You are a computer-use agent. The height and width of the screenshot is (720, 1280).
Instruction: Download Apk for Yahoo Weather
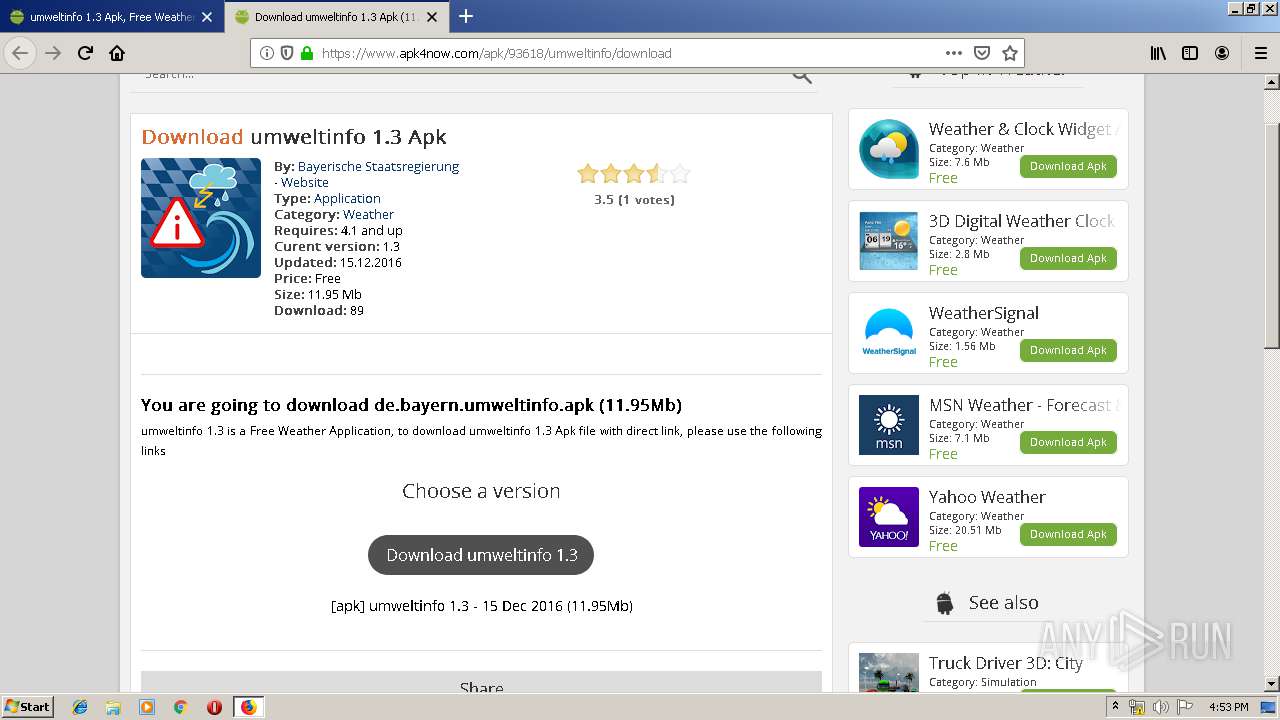[1068, 534]
